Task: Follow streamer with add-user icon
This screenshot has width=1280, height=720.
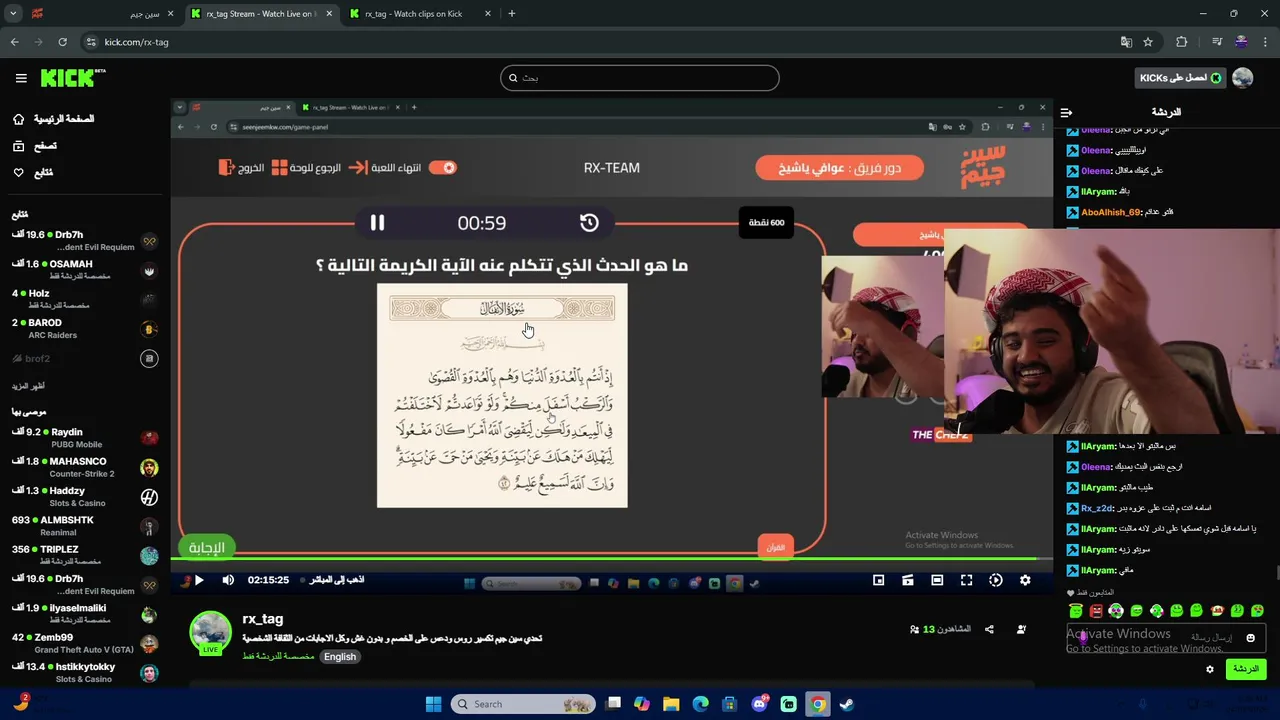Action: (x=1021, y=629)
